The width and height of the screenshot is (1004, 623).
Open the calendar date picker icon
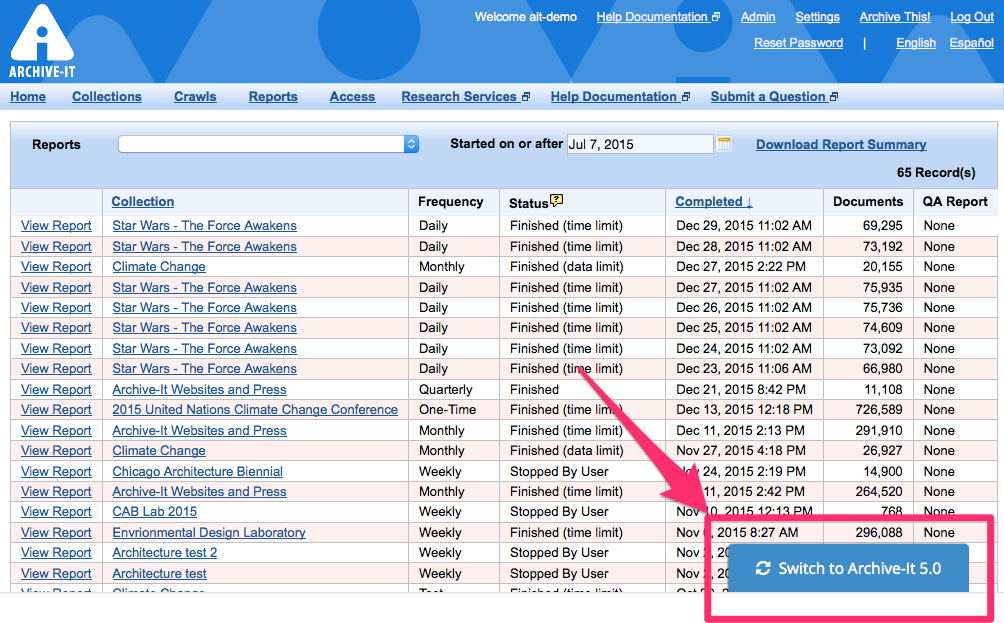click(724, 144)
